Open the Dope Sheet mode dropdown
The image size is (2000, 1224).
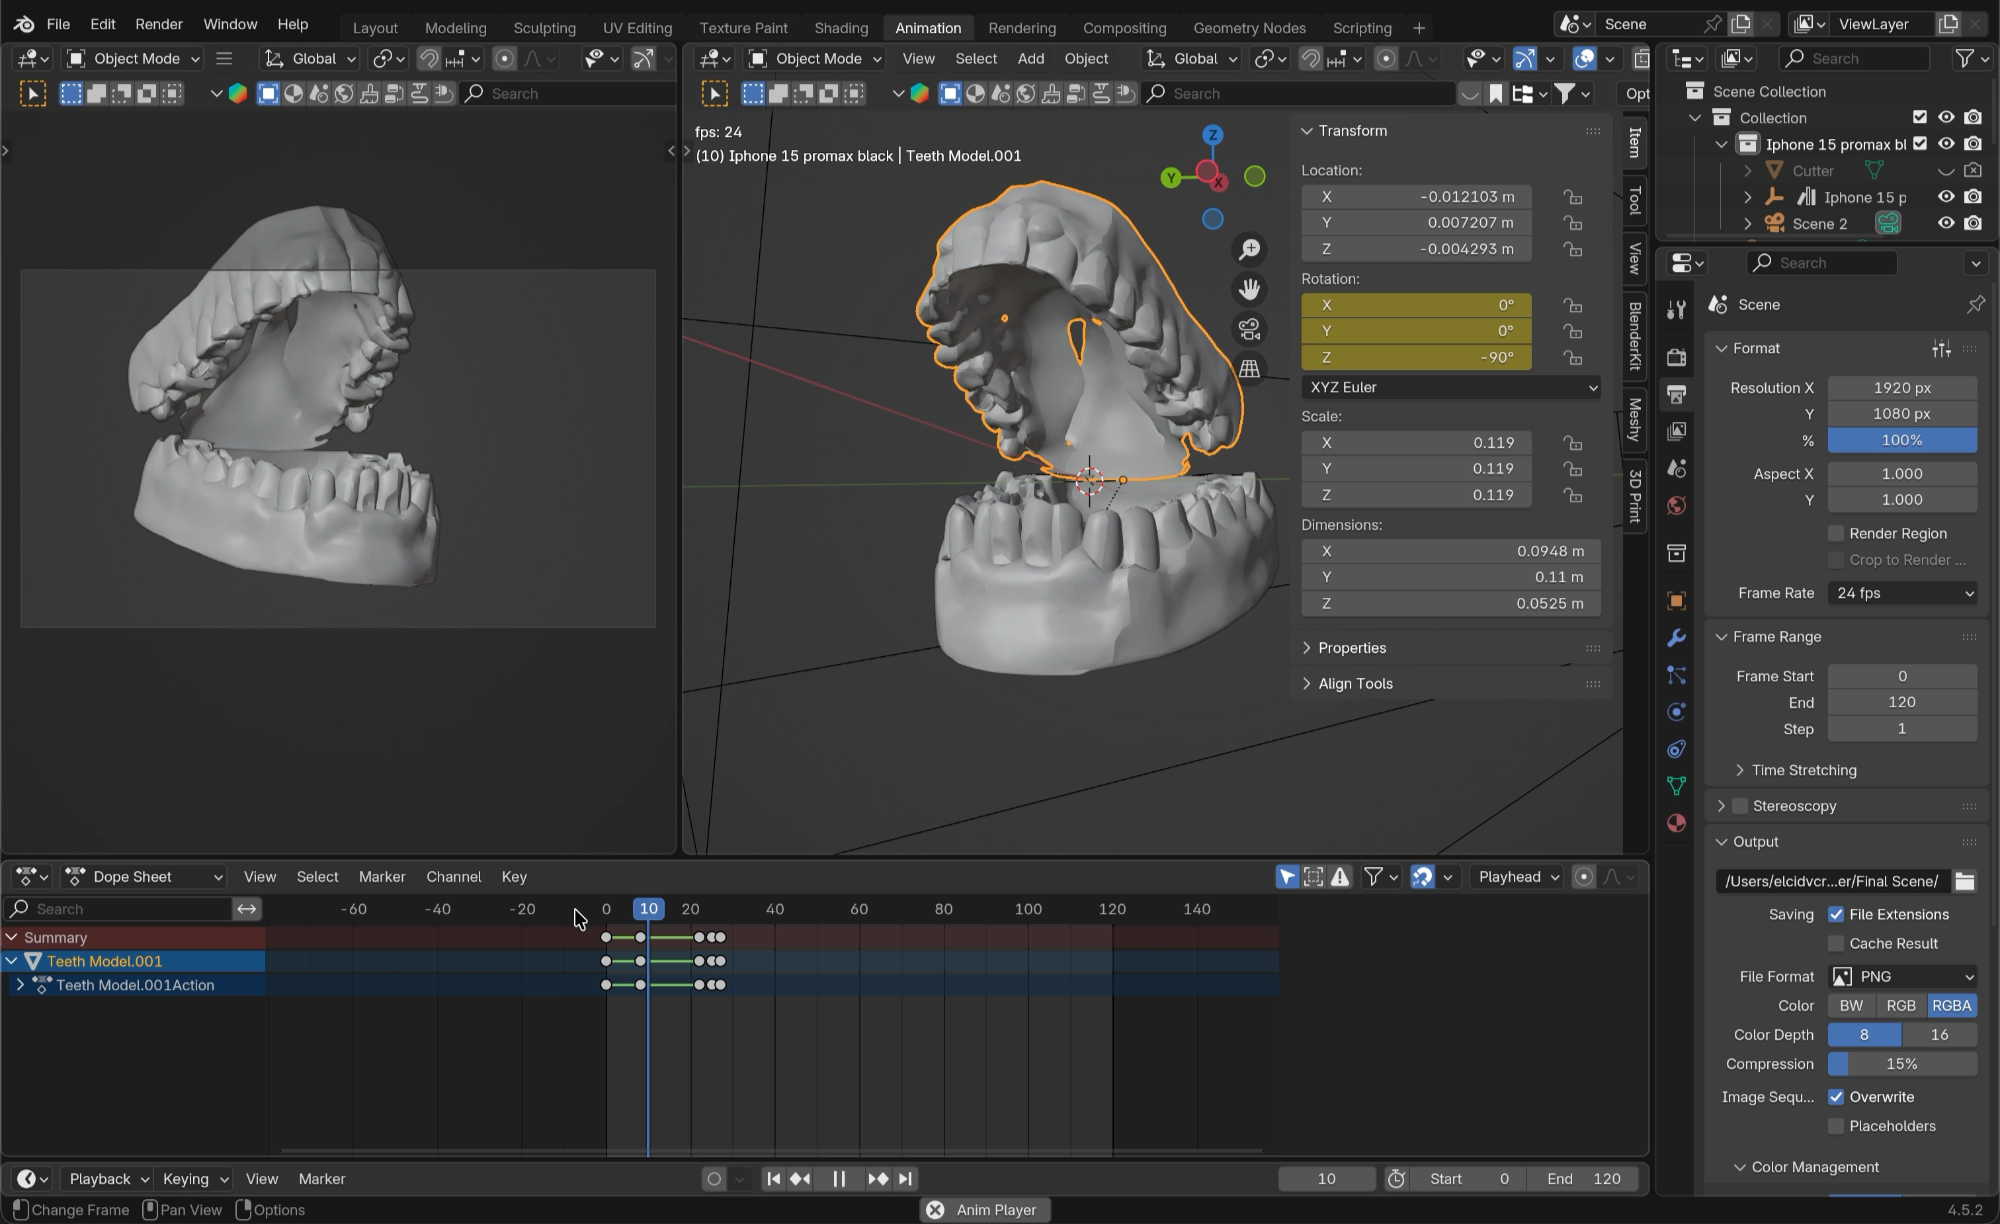pos(145,877)
